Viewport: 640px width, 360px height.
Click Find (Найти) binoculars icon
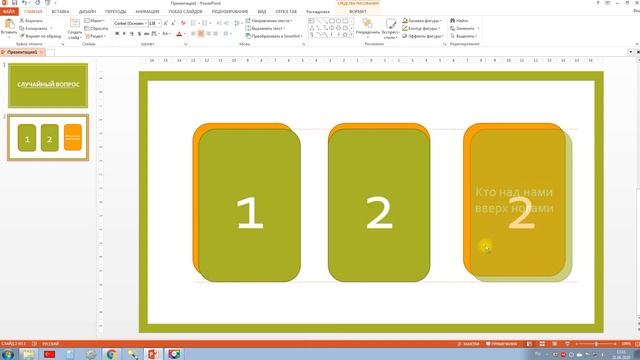453,20
